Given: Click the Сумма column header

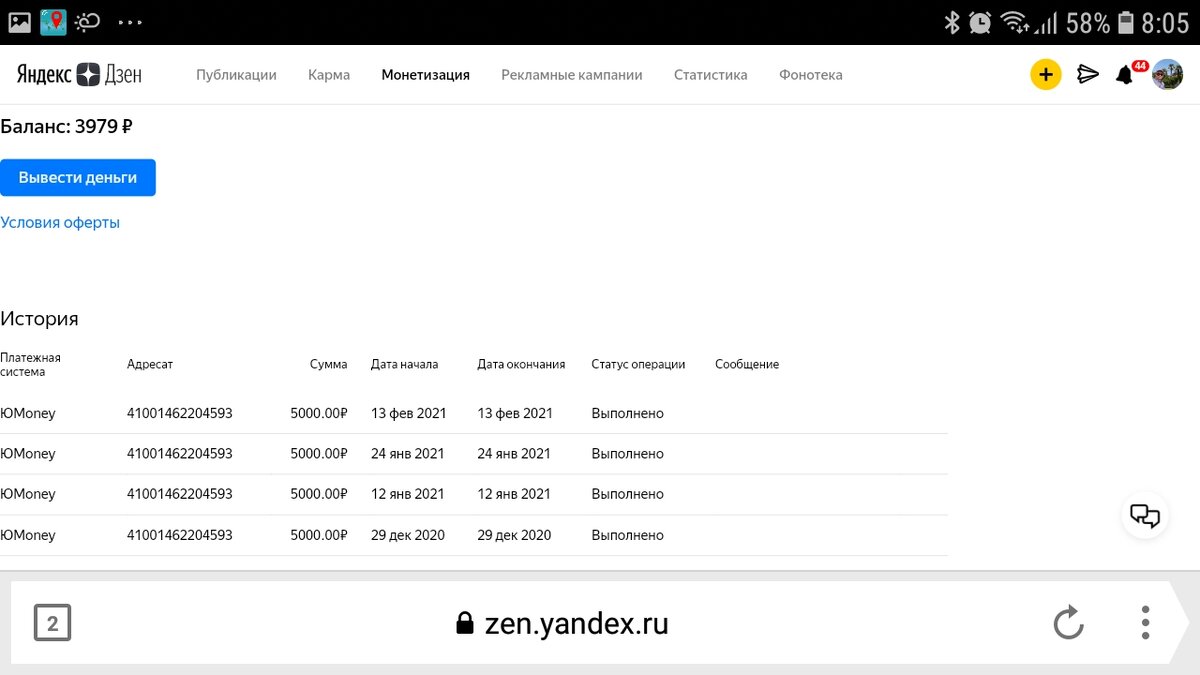Looking at the screenshot, I should [x=328, y=365].
